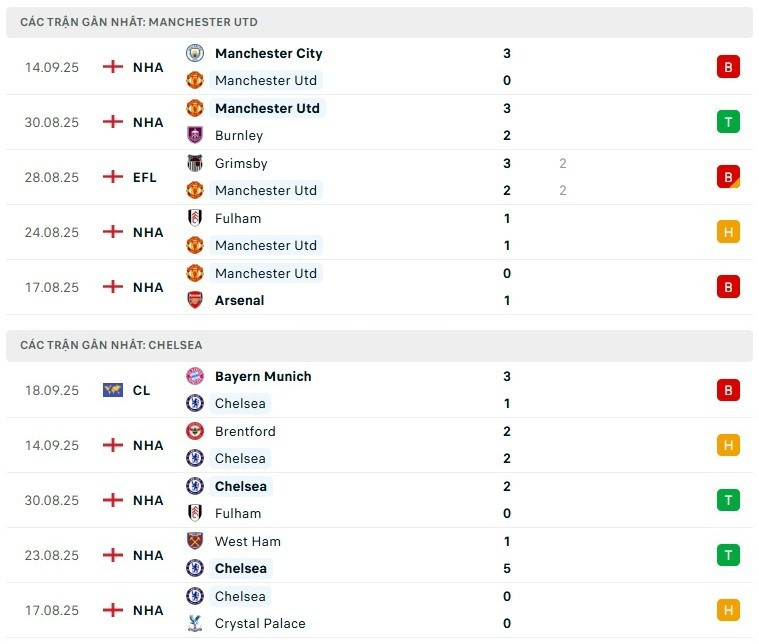Click the Bayern Munich club crest

click(195, 376)
